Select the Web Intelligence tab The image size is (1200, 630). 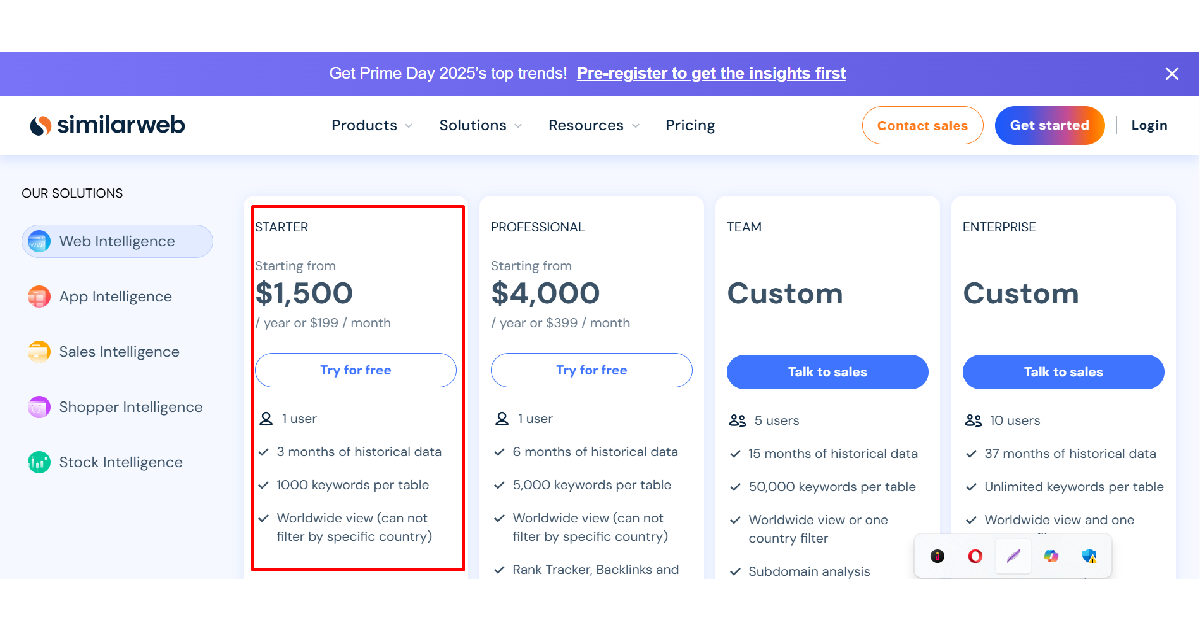coord(117,241)
